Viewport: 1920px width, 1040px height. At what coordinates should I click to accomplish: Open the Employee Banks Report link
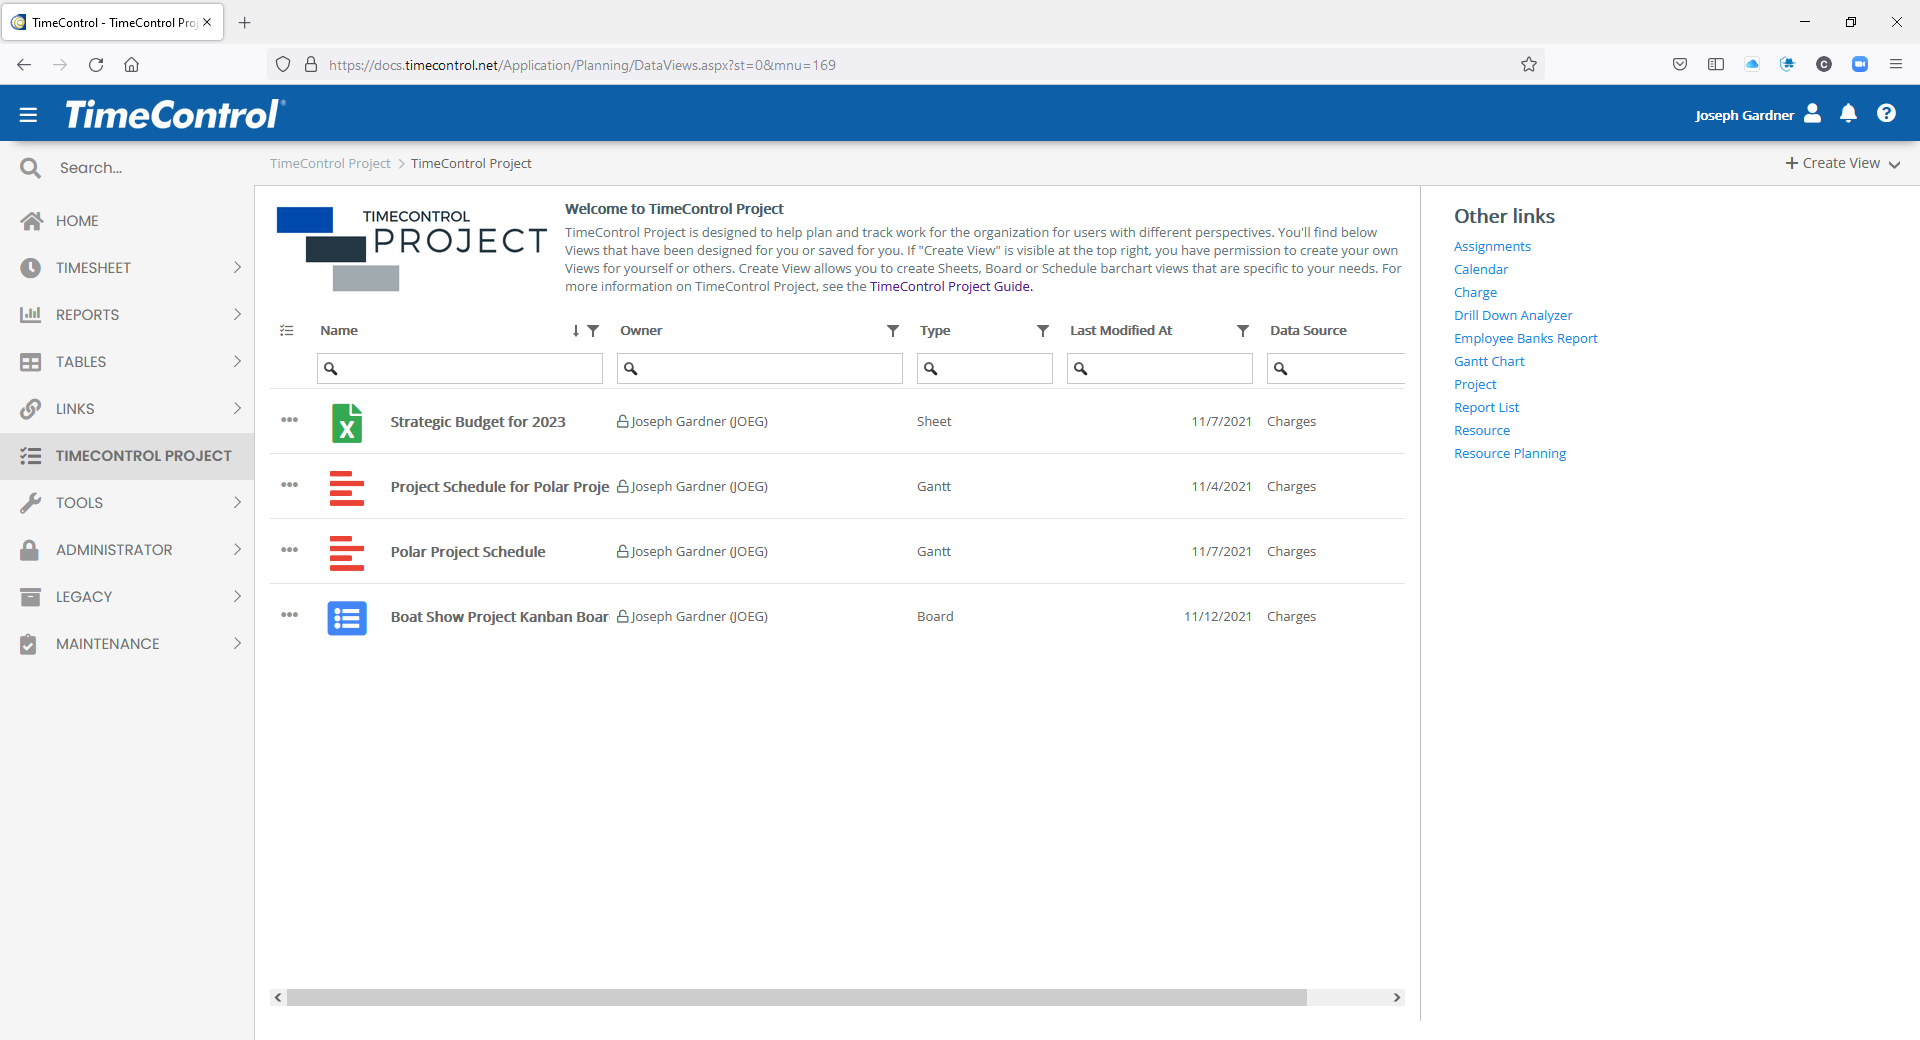(1526, 339)
